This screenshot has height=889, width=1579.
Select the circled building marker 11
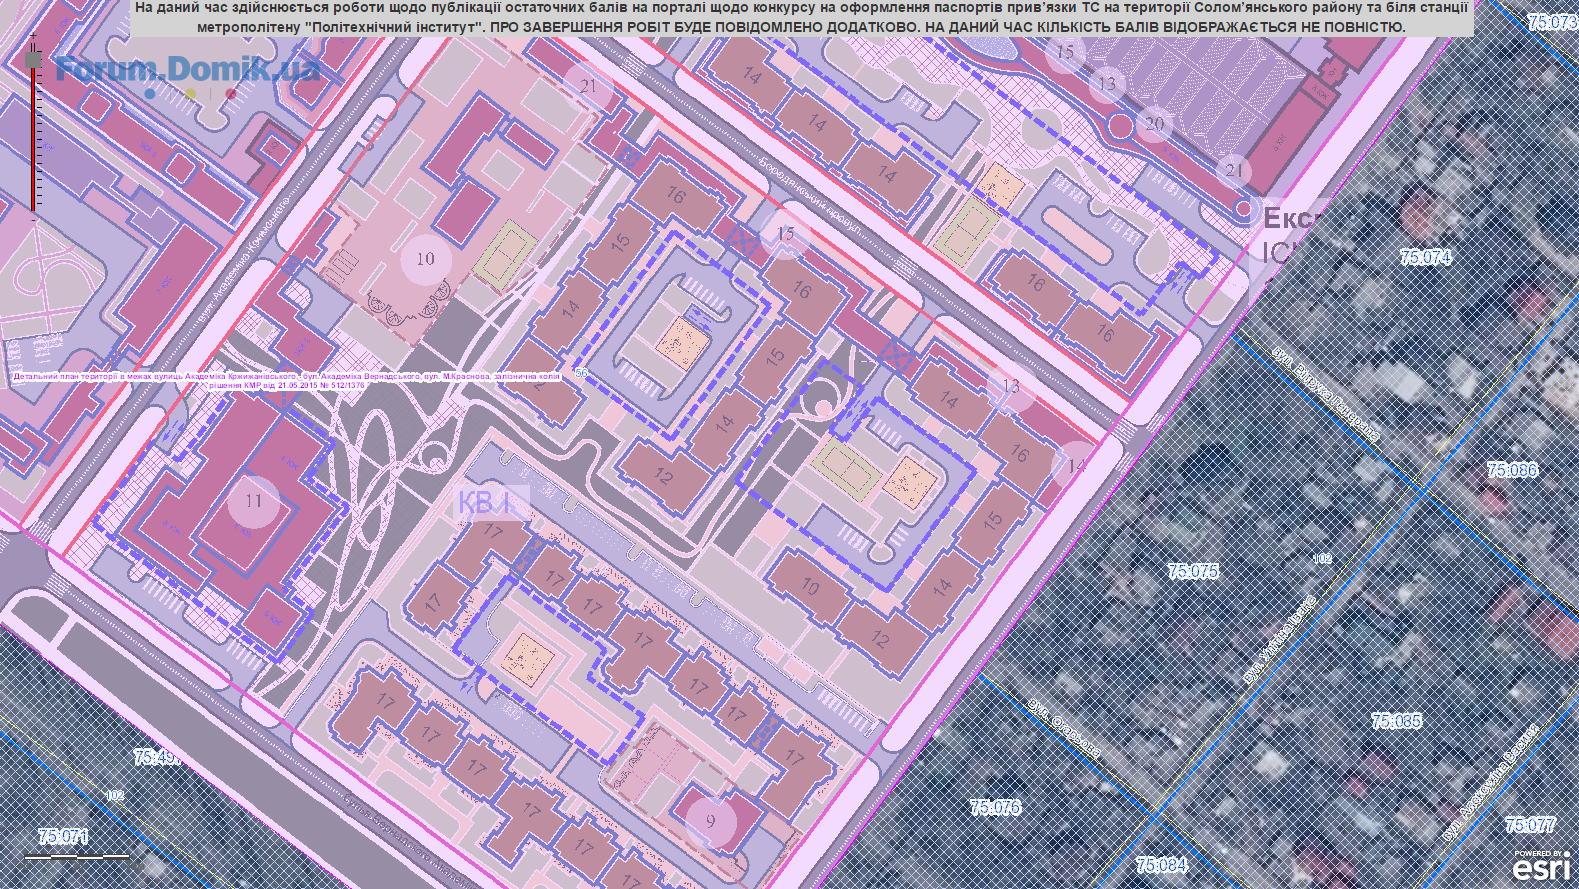click(x=253, y=501)
